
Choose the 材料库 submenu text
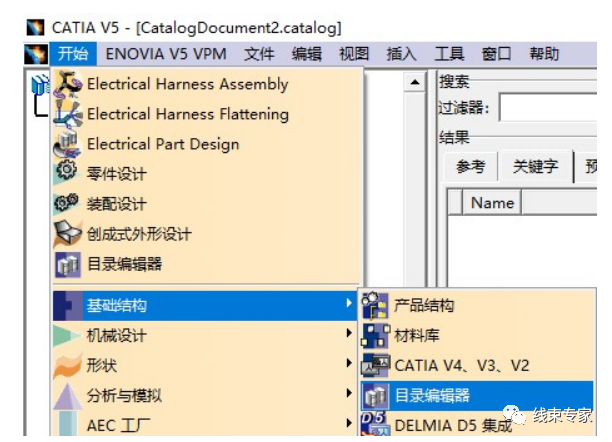(x=417, y=335)
